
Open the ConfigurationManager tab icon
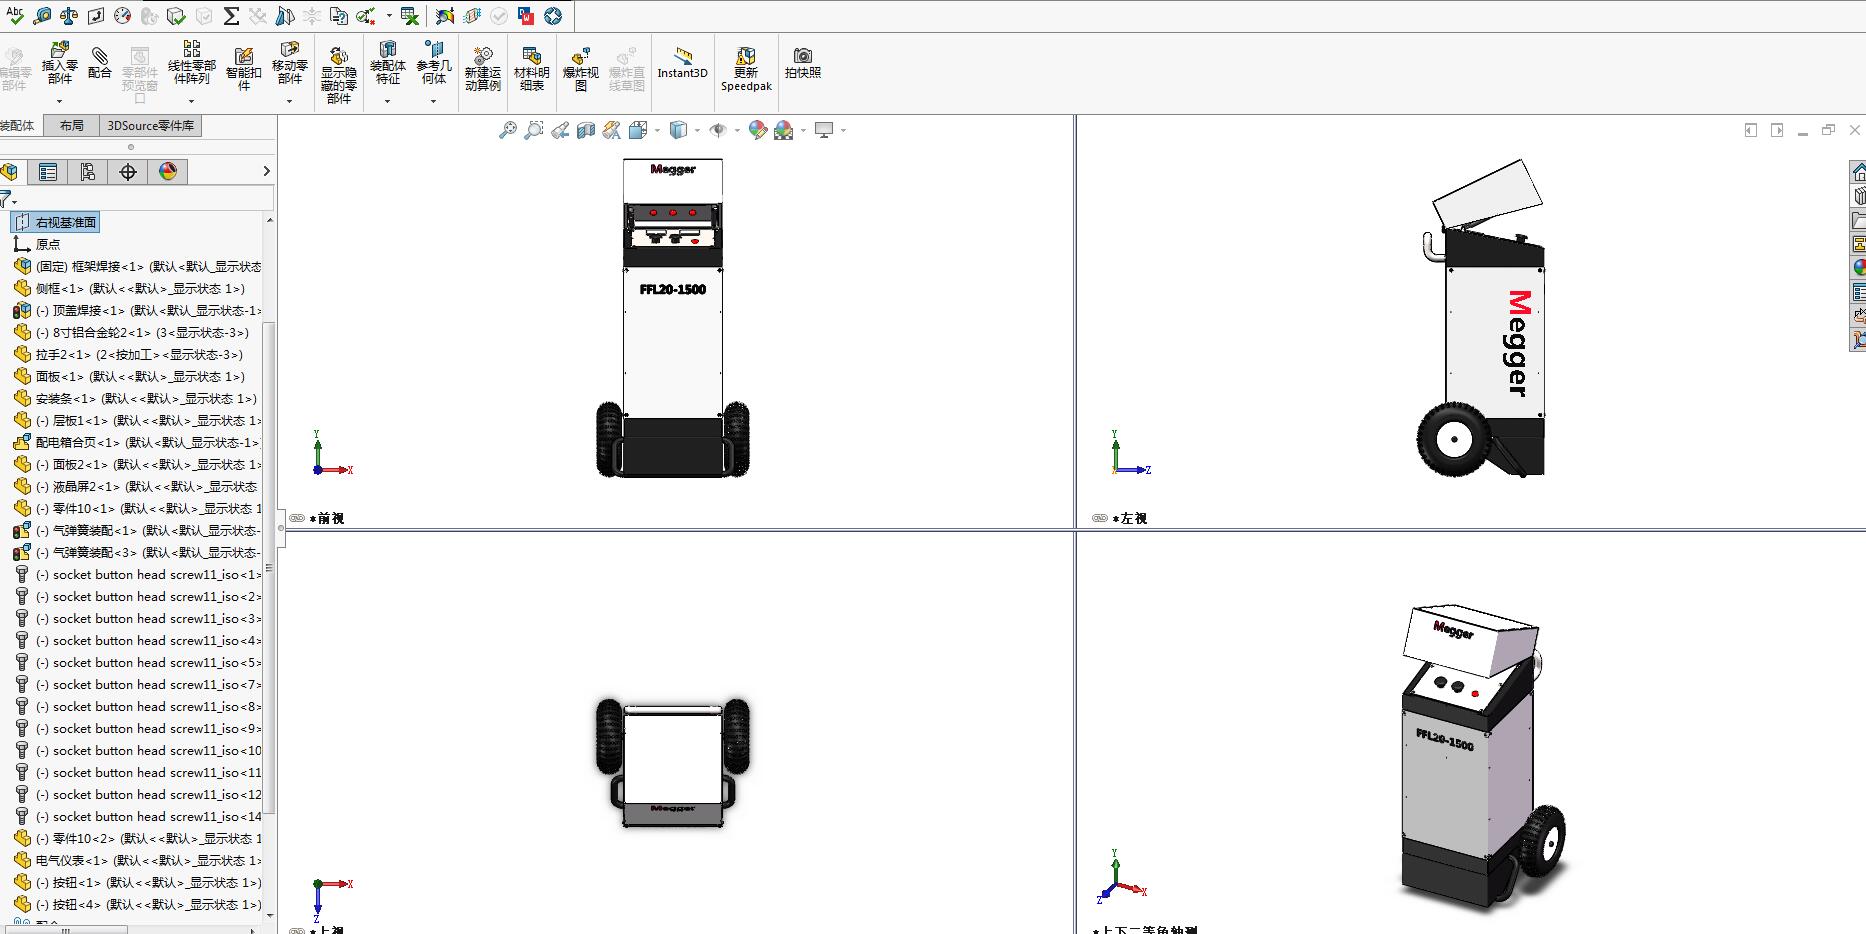(87, 172)
